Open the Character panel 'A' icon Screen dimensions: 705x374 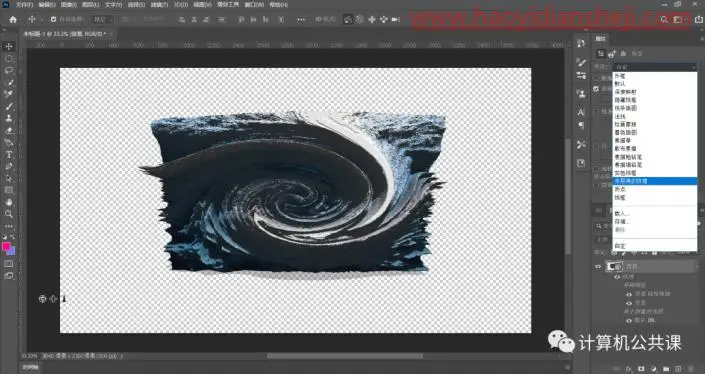click(581, 112)
